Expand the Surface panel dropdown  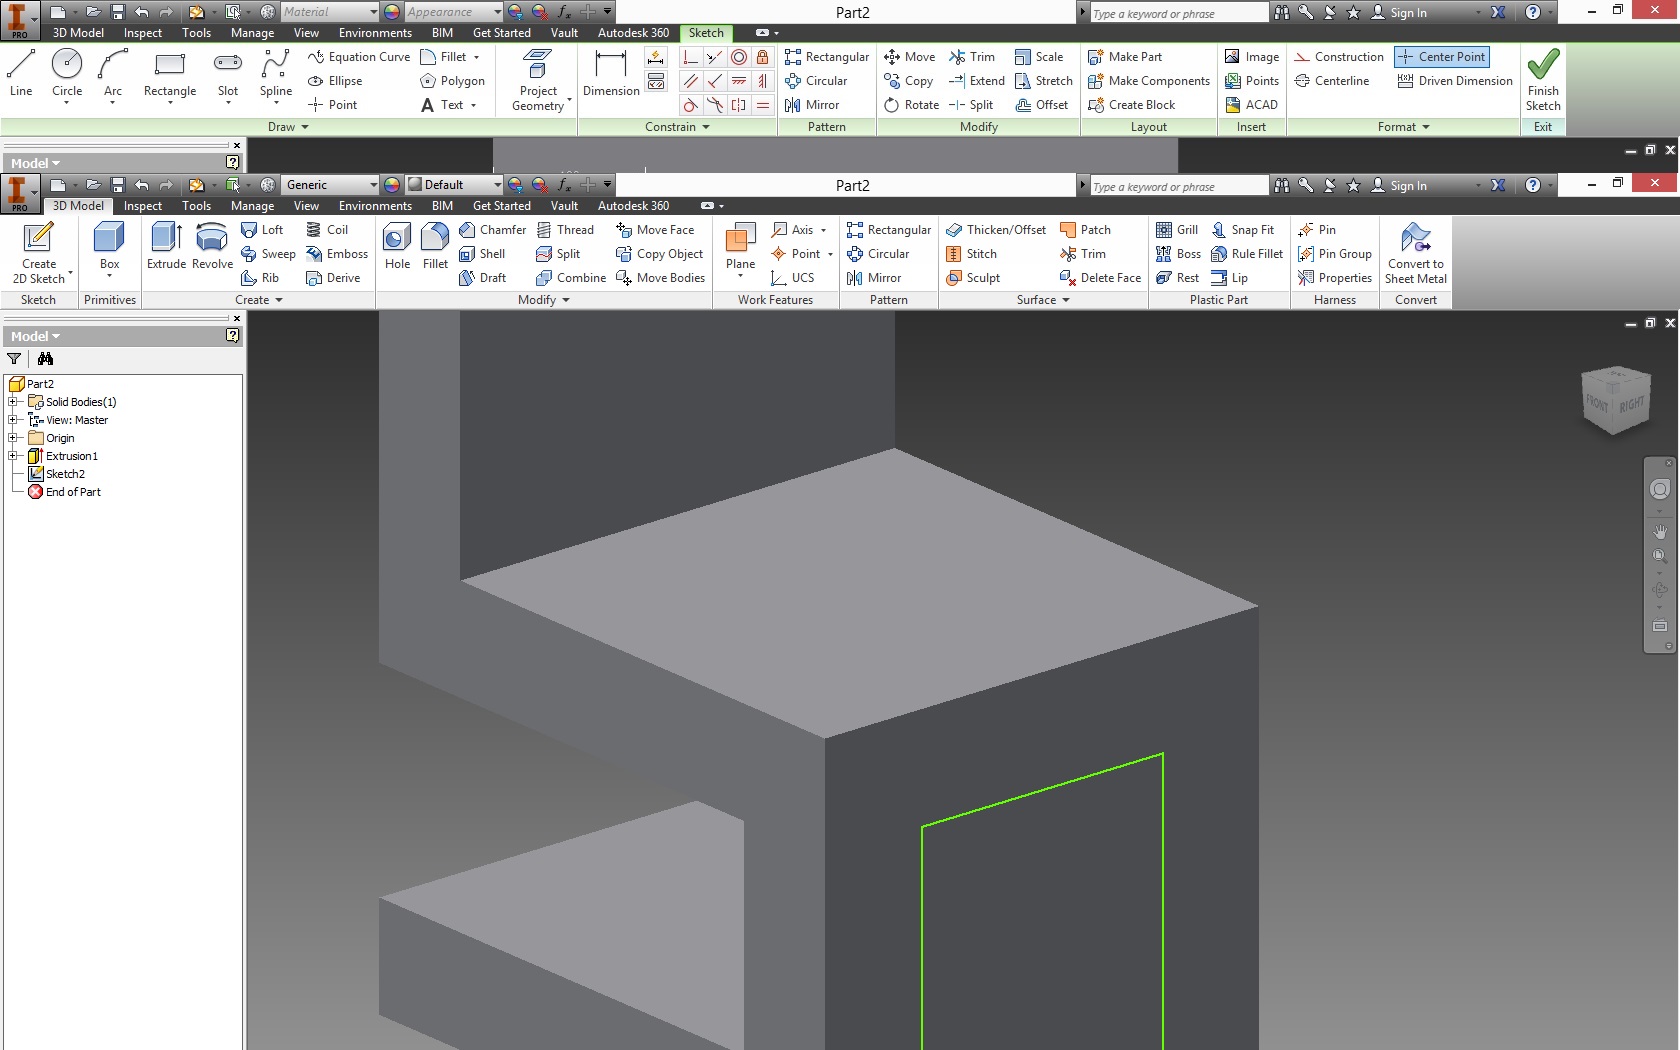(x=1043, y=300)
